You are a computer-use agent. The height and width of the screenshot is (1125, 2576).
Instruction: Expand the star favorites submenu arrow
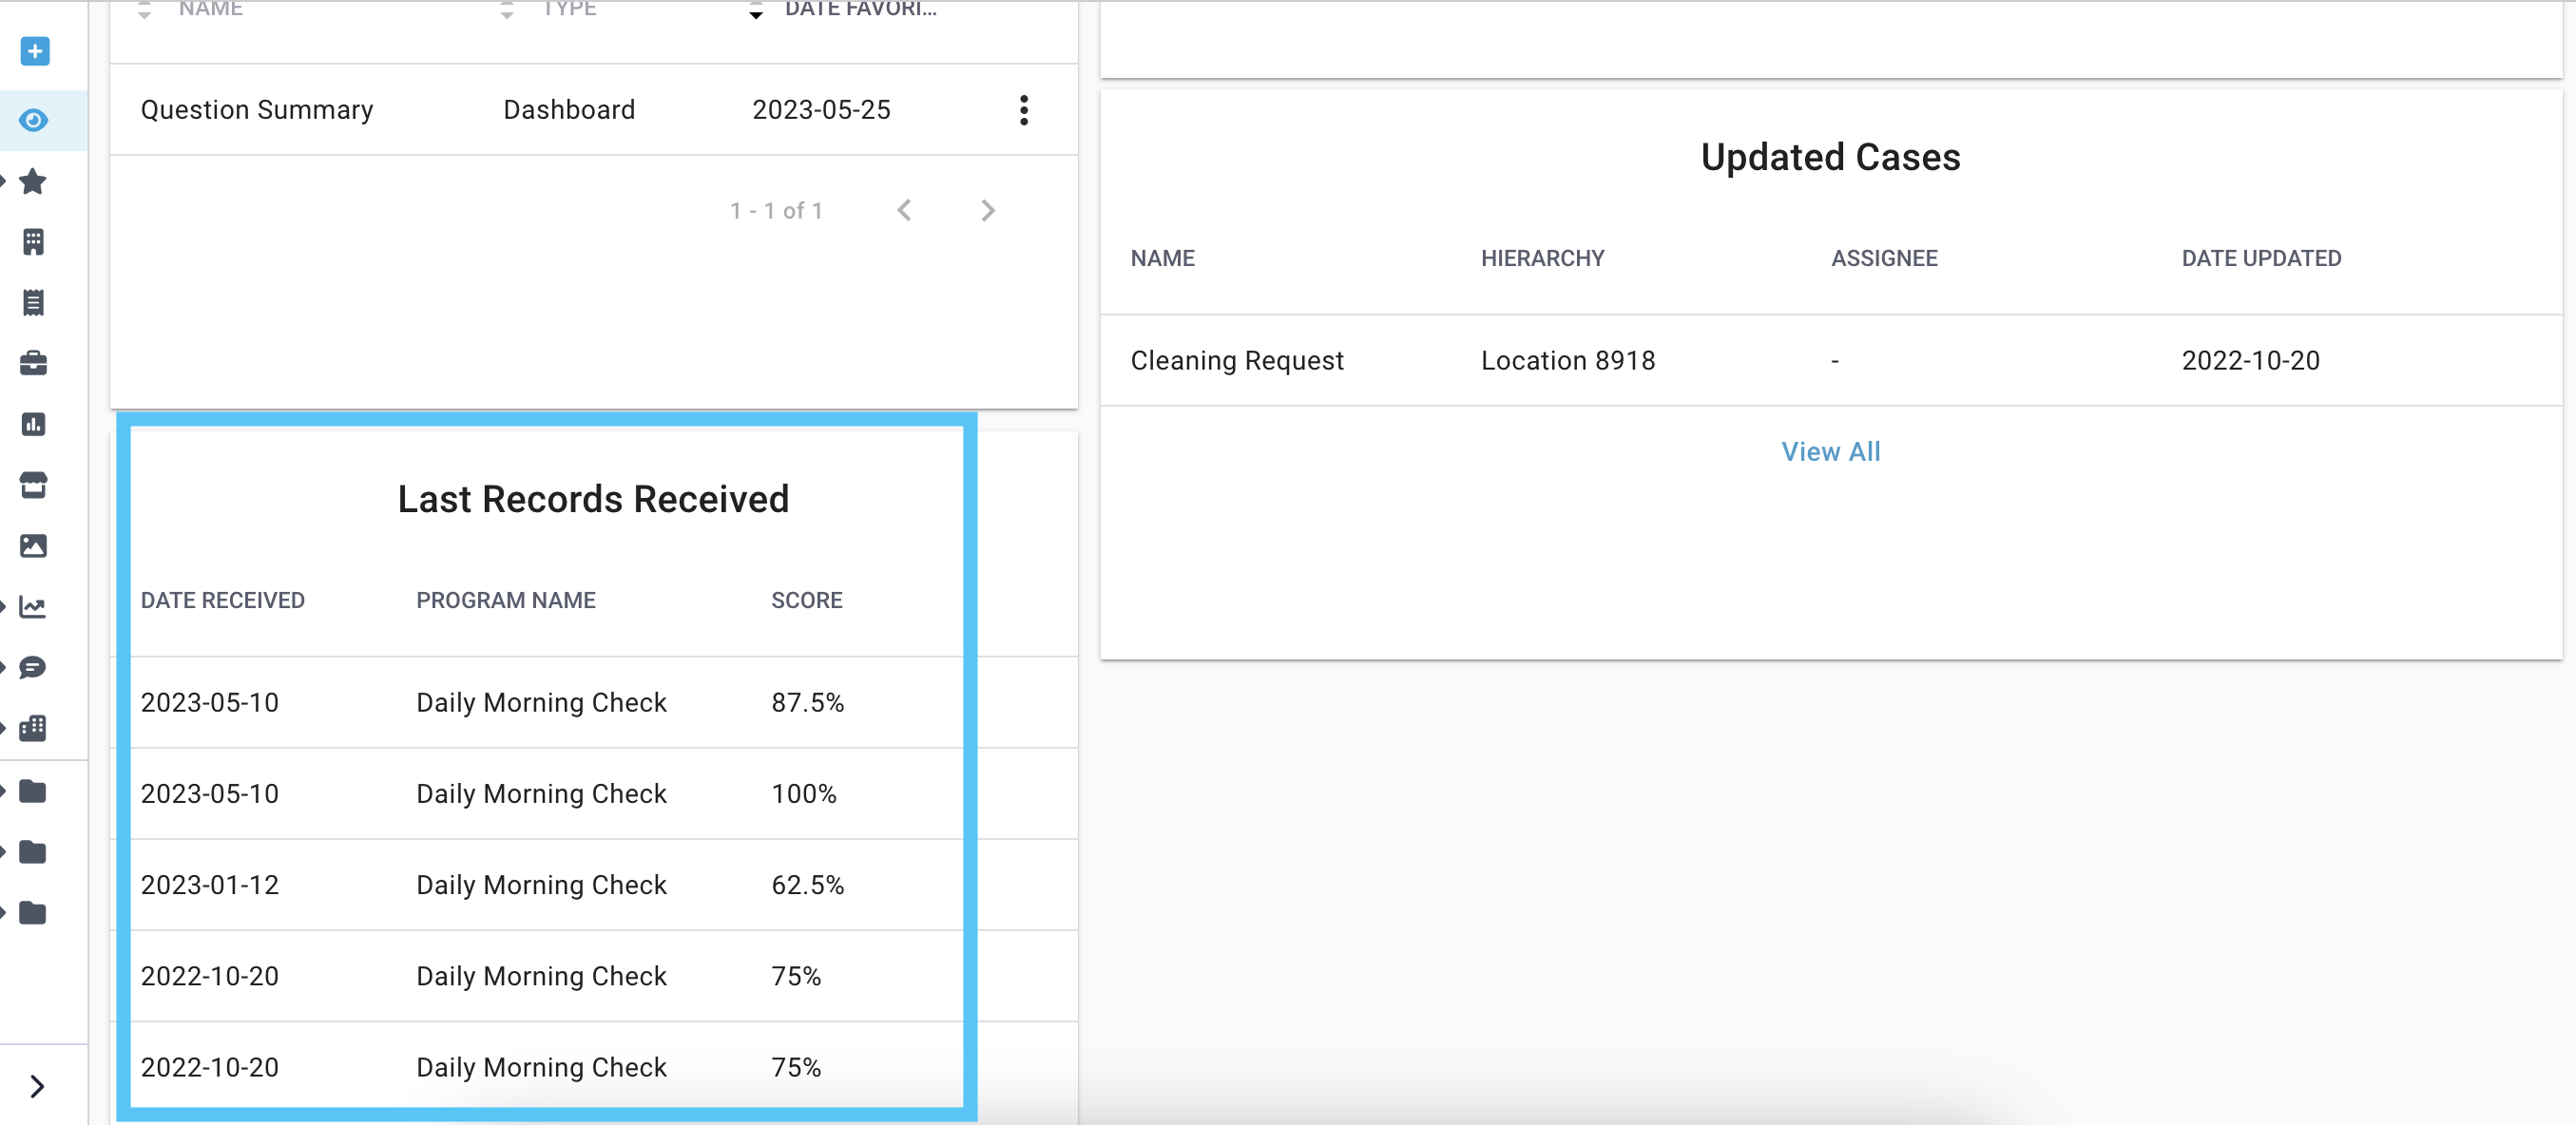click(x=4, y=181)
